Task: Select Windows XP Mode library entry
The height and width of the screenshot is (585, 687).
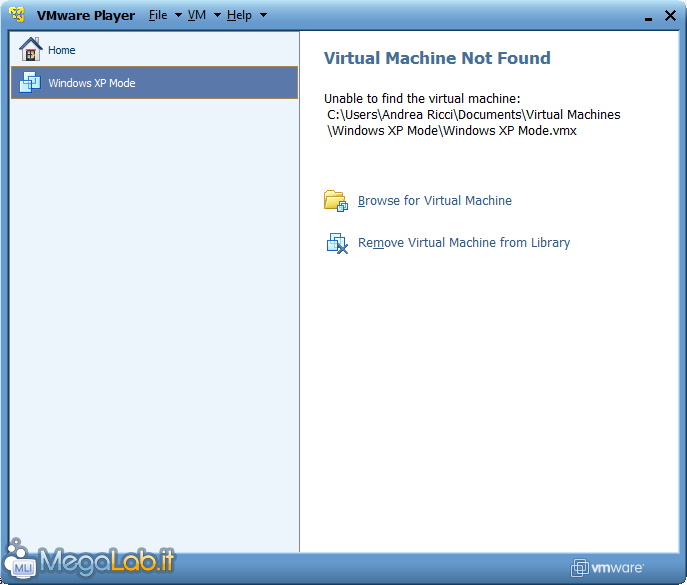Action: point(154,82)
